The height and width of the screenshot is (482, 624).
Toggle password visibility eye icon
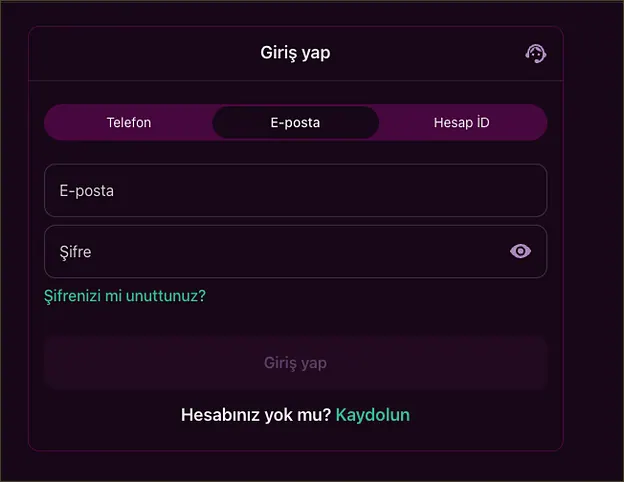(520, 251)
